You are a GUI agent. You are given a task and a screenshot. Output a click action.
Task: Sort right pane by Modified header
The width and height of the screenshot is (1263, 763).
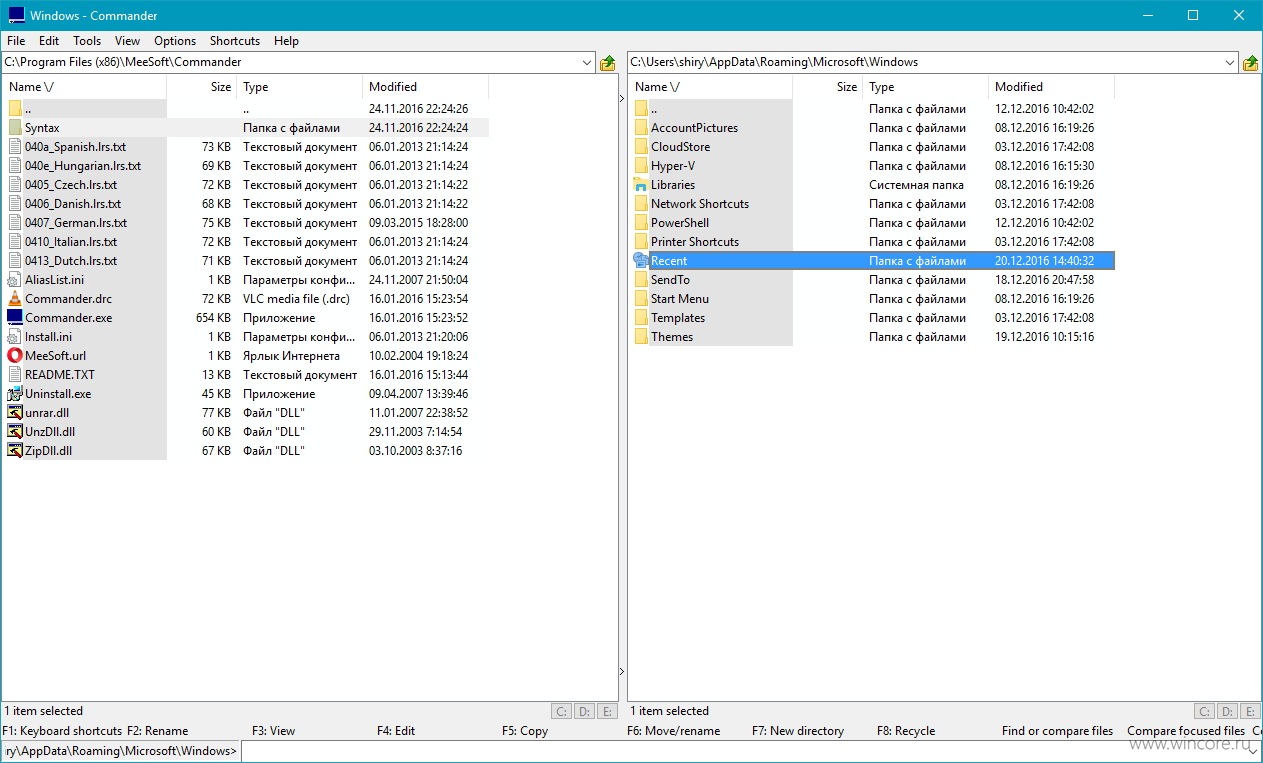tap(1051, 87)
